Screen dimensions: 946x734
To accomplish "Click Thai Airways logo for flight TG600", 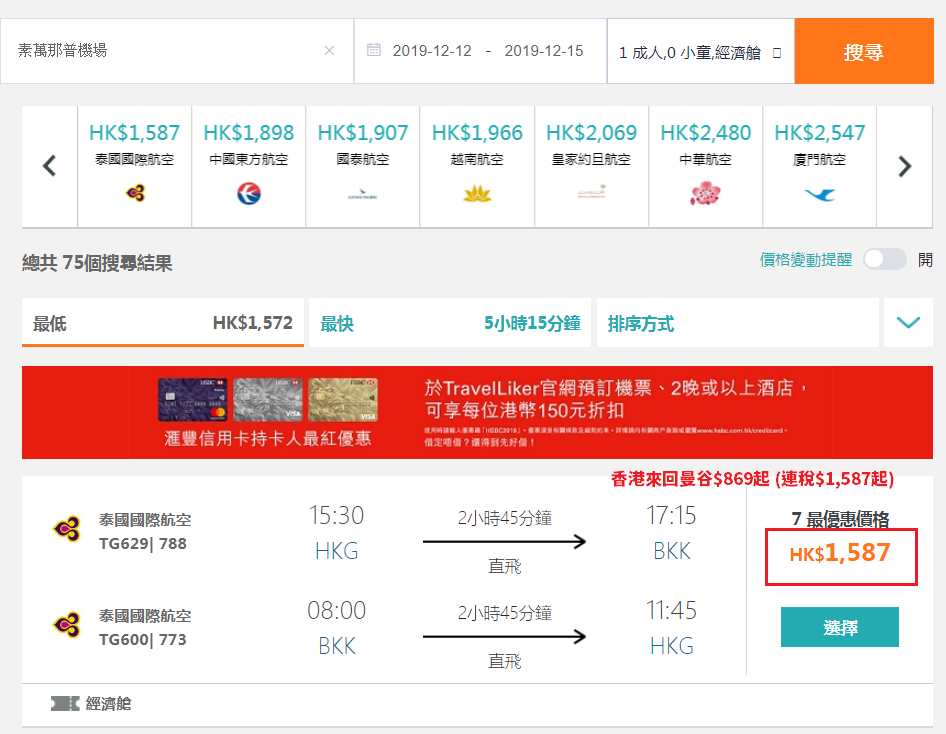I will click(x=67, y=625).
